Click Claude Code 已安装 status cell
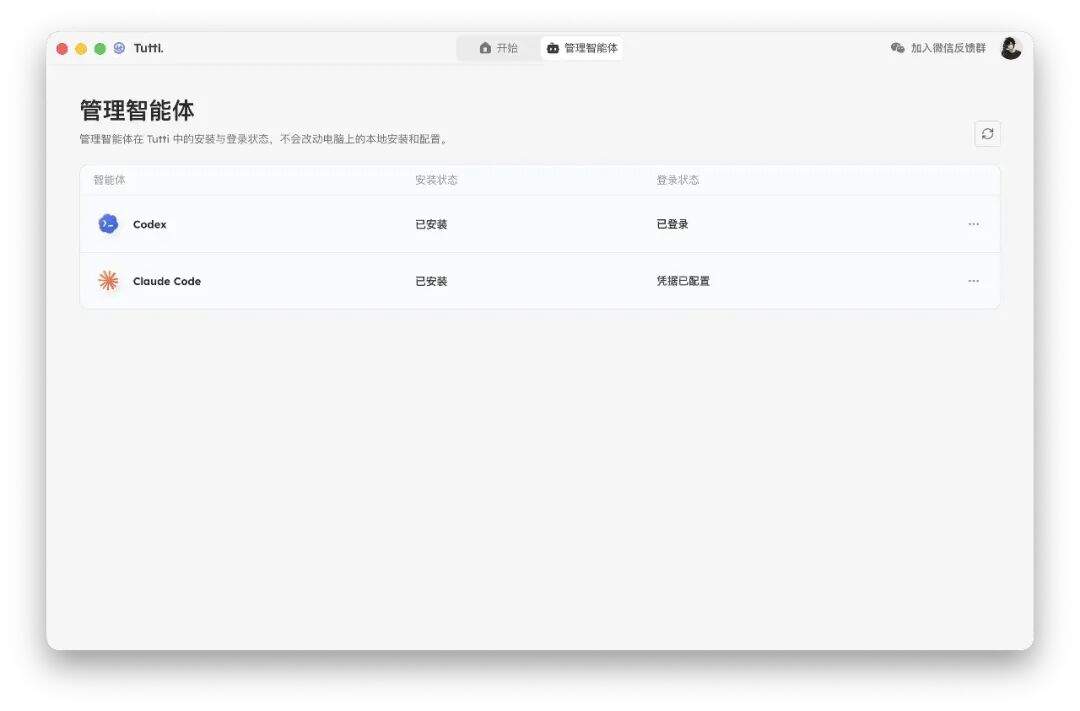 click(431, 281)
